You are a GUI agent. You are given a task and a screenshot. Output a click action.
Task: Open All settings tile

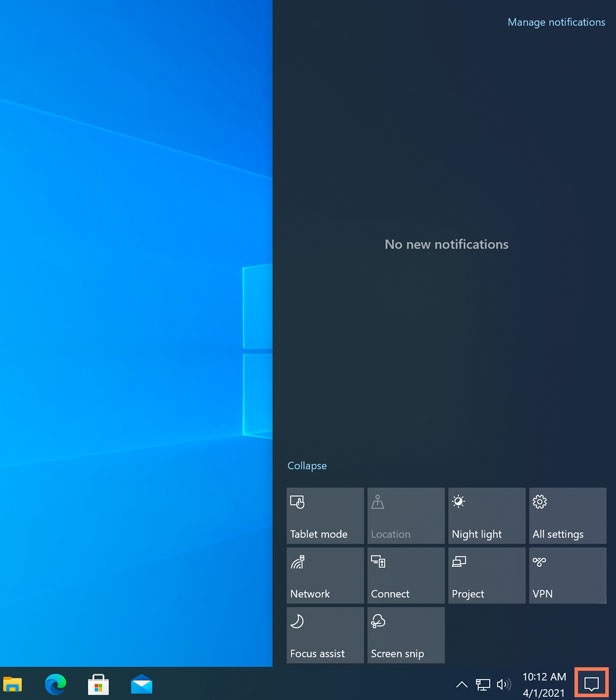coord(567,516)
